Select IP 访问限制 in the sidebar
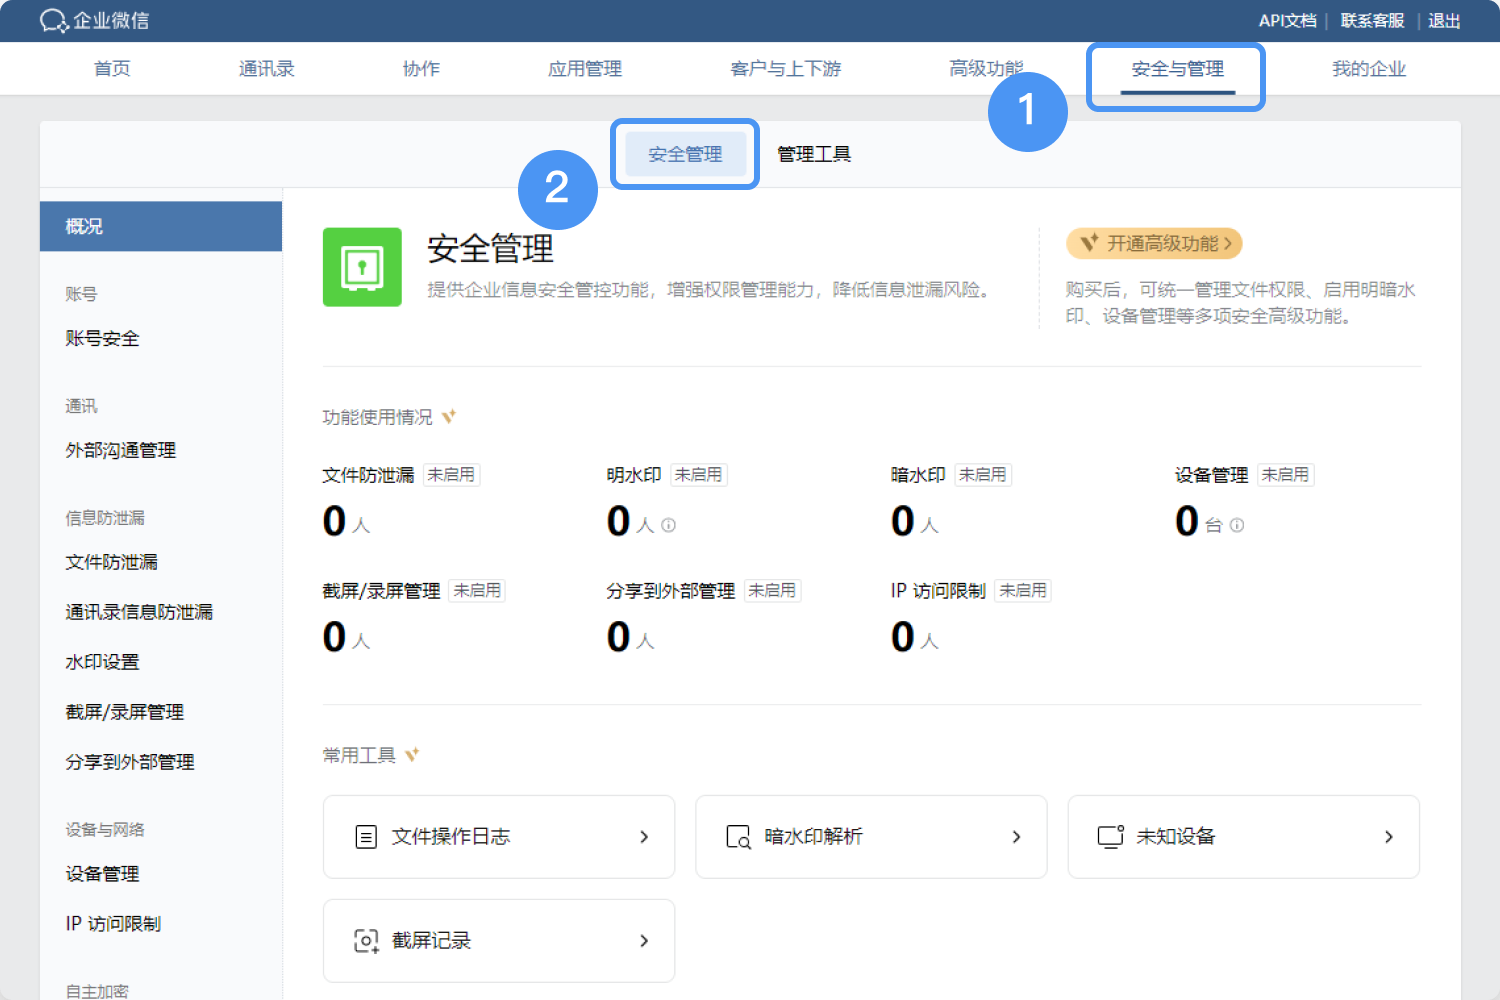1500x1000 pixels. tap(113, 924)
